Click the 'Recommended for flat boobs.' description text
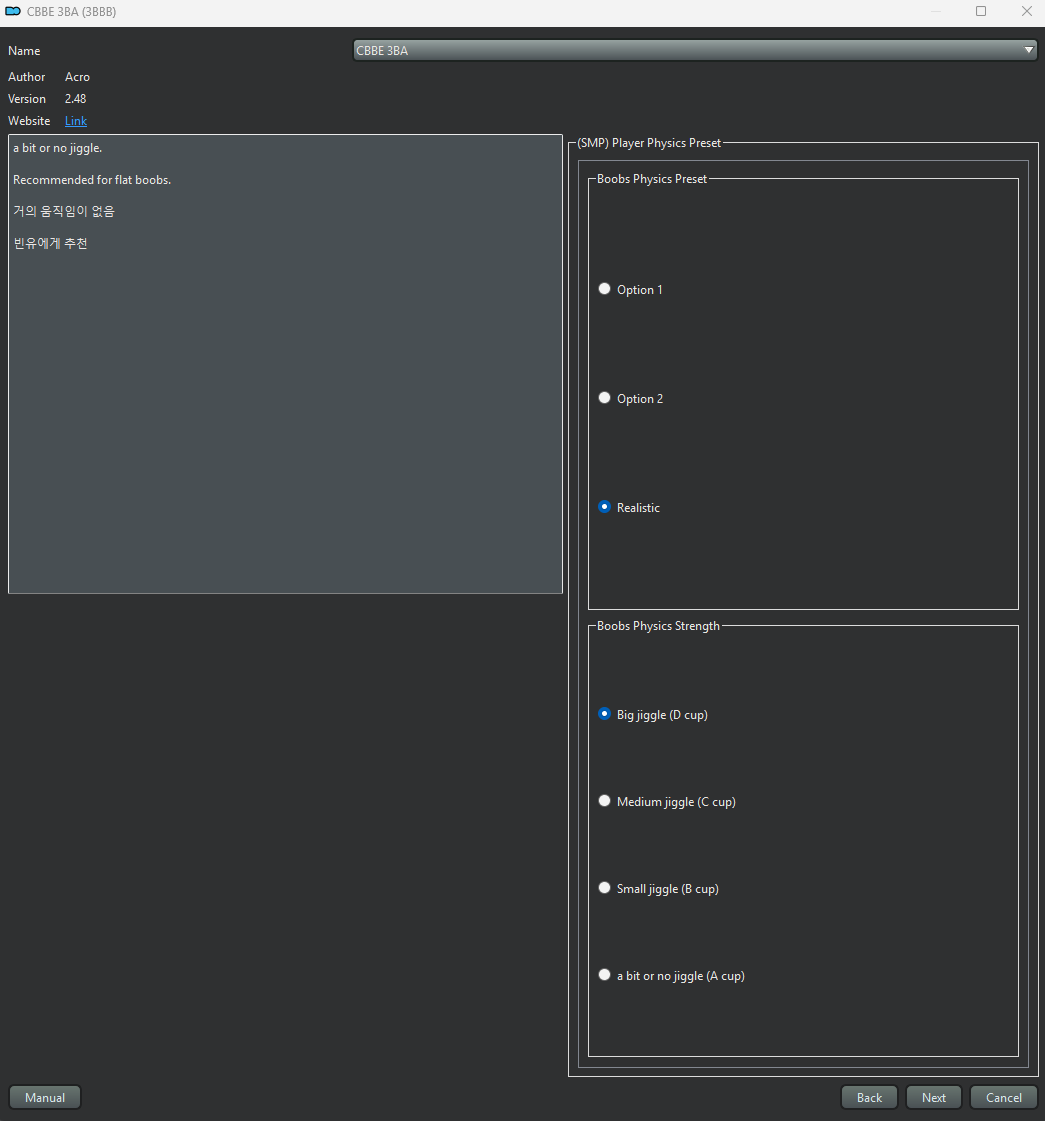The width and height of the screenshot is (1045, 1121). (x=92, y=180)
